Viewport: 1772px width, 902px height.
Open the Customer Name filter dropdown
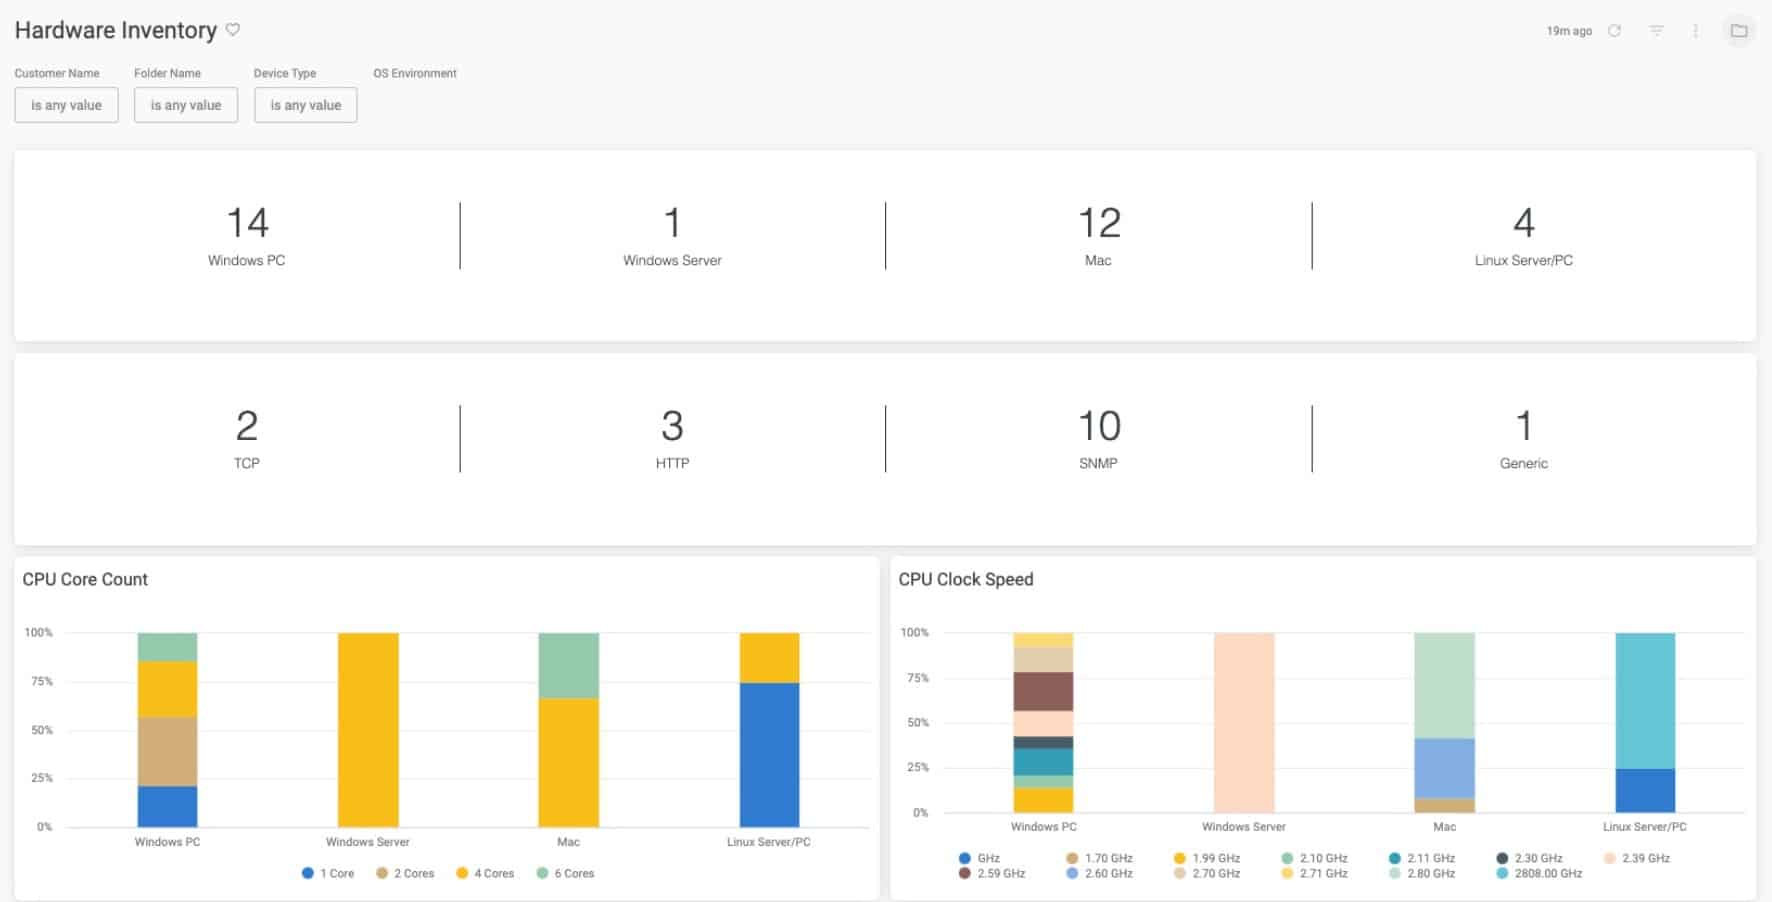(x=66, y=105)
